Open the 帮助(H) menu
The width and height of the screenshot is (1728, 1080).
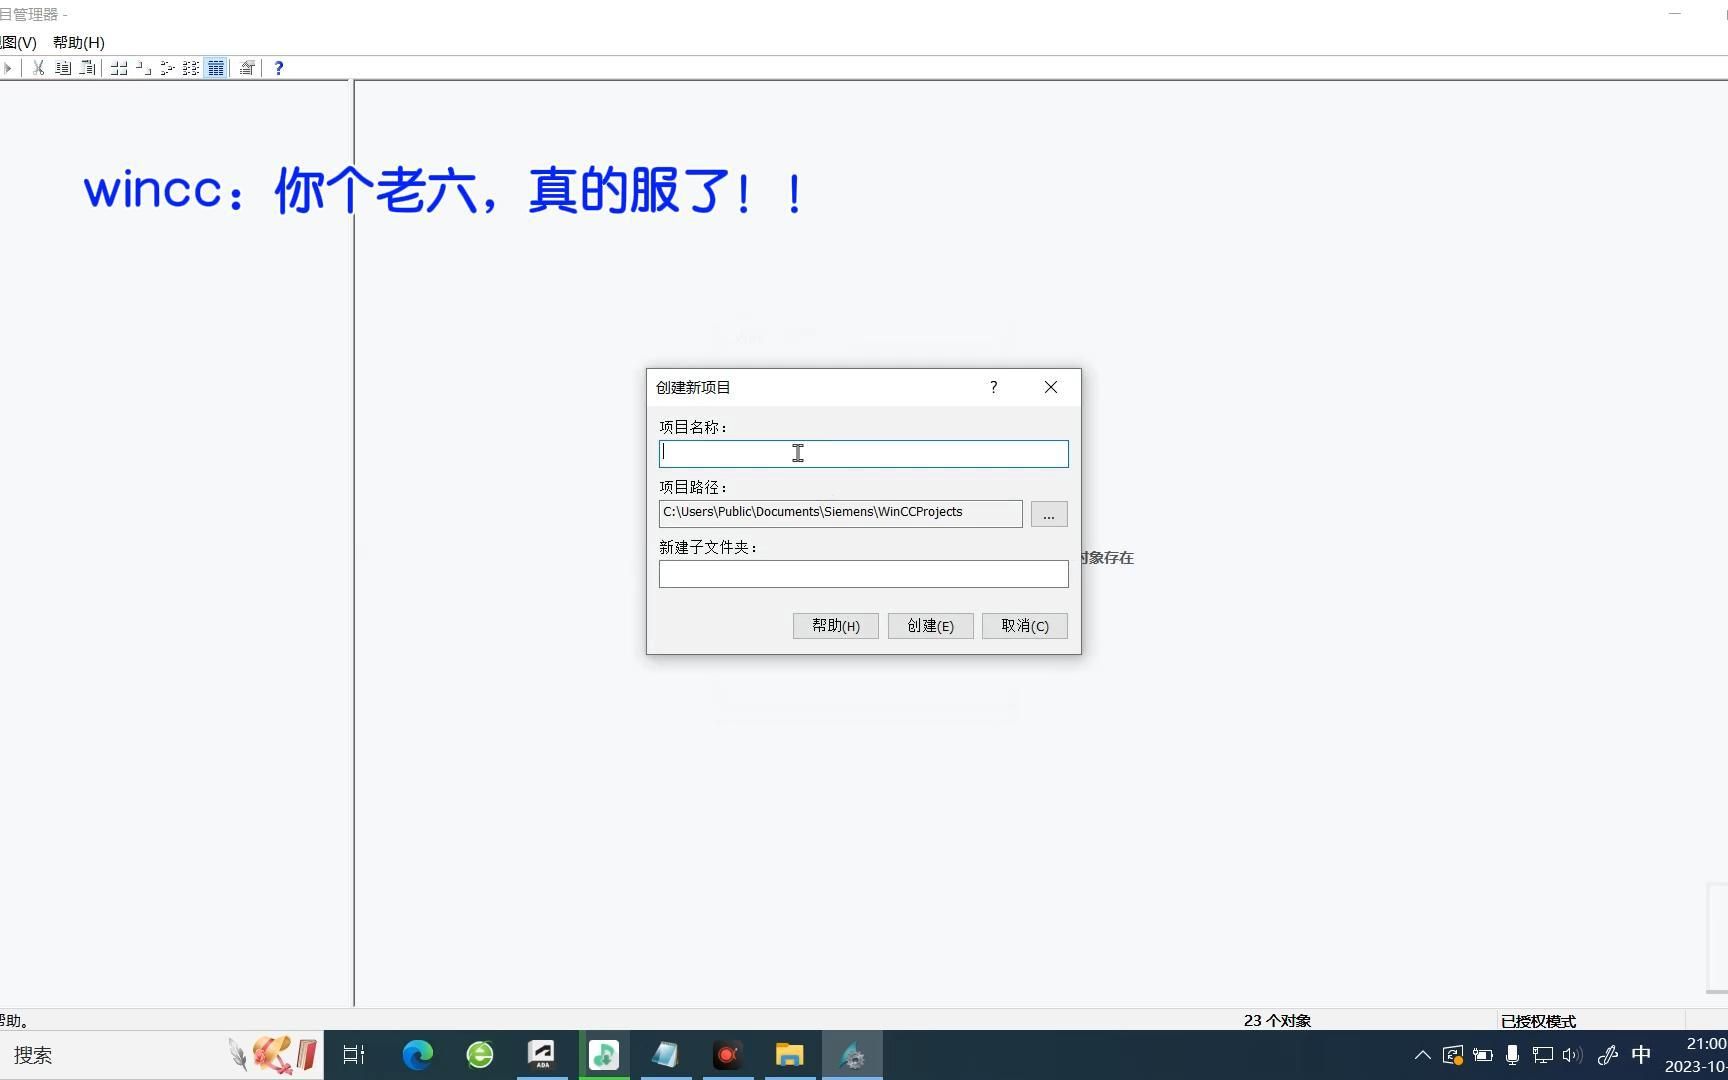click(78, 42)
